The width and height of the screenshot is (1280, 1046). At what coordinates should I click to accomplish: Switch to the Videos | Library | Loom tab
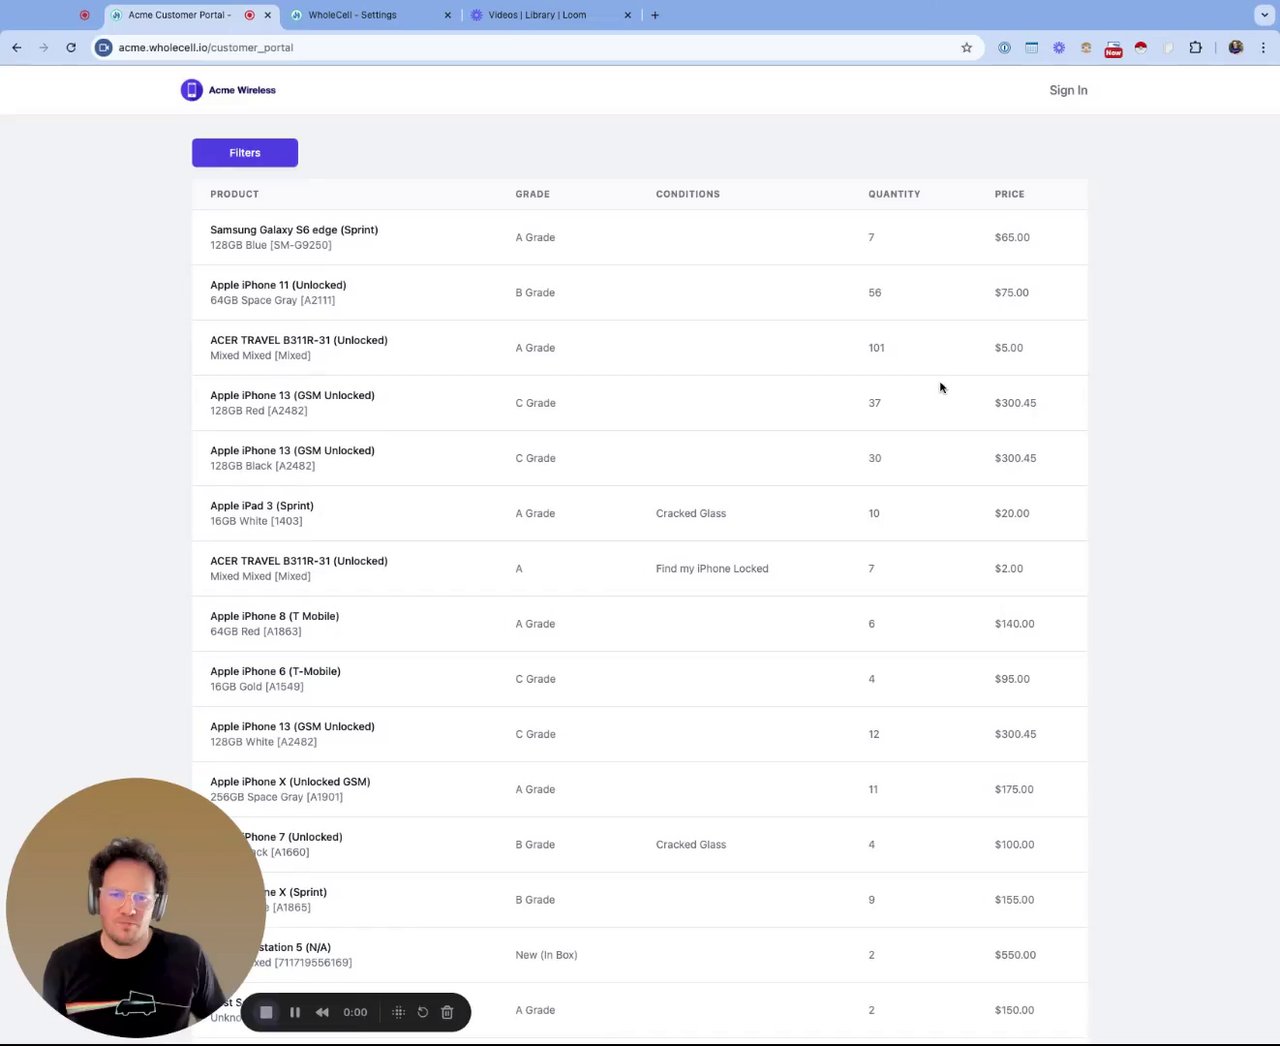tap(550, 15)
